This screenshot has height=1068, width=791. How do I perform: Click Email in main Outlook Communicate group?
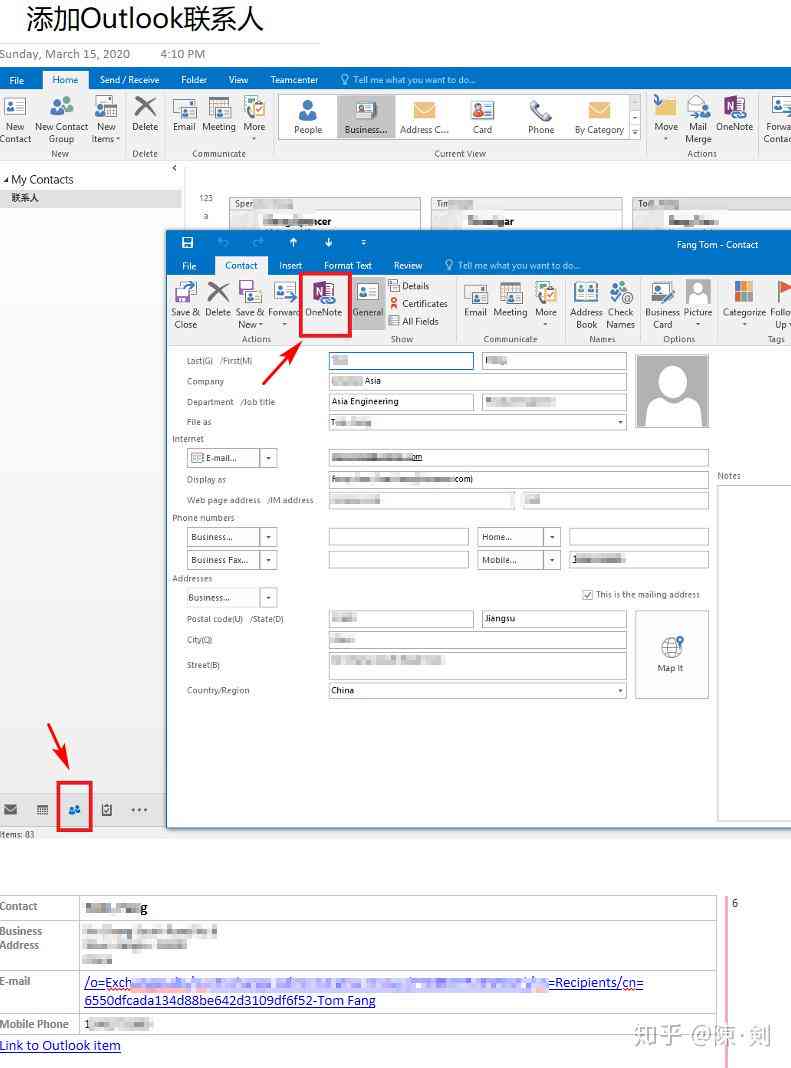tap(184, 114)
